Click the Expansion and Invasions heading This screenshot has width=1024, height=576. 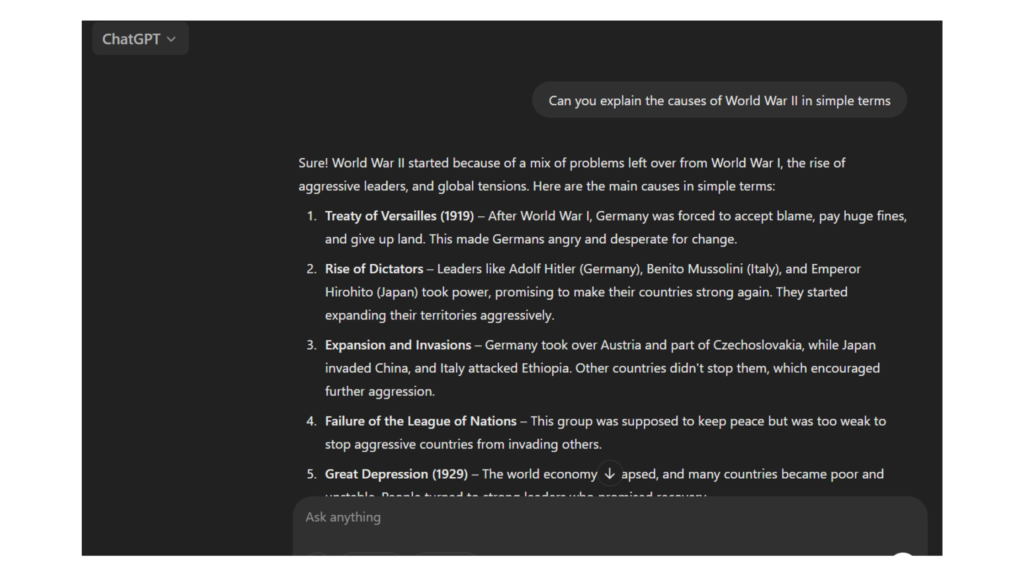[398, 345]
